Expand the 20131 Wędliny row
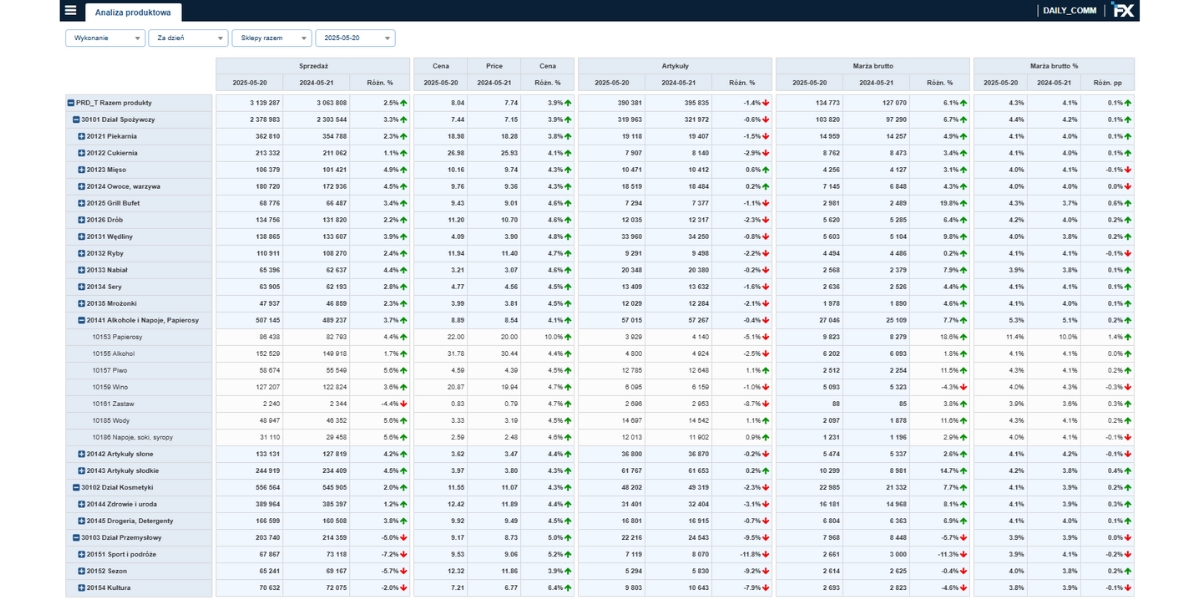The image size is (1200, 600). click(82, 236)
